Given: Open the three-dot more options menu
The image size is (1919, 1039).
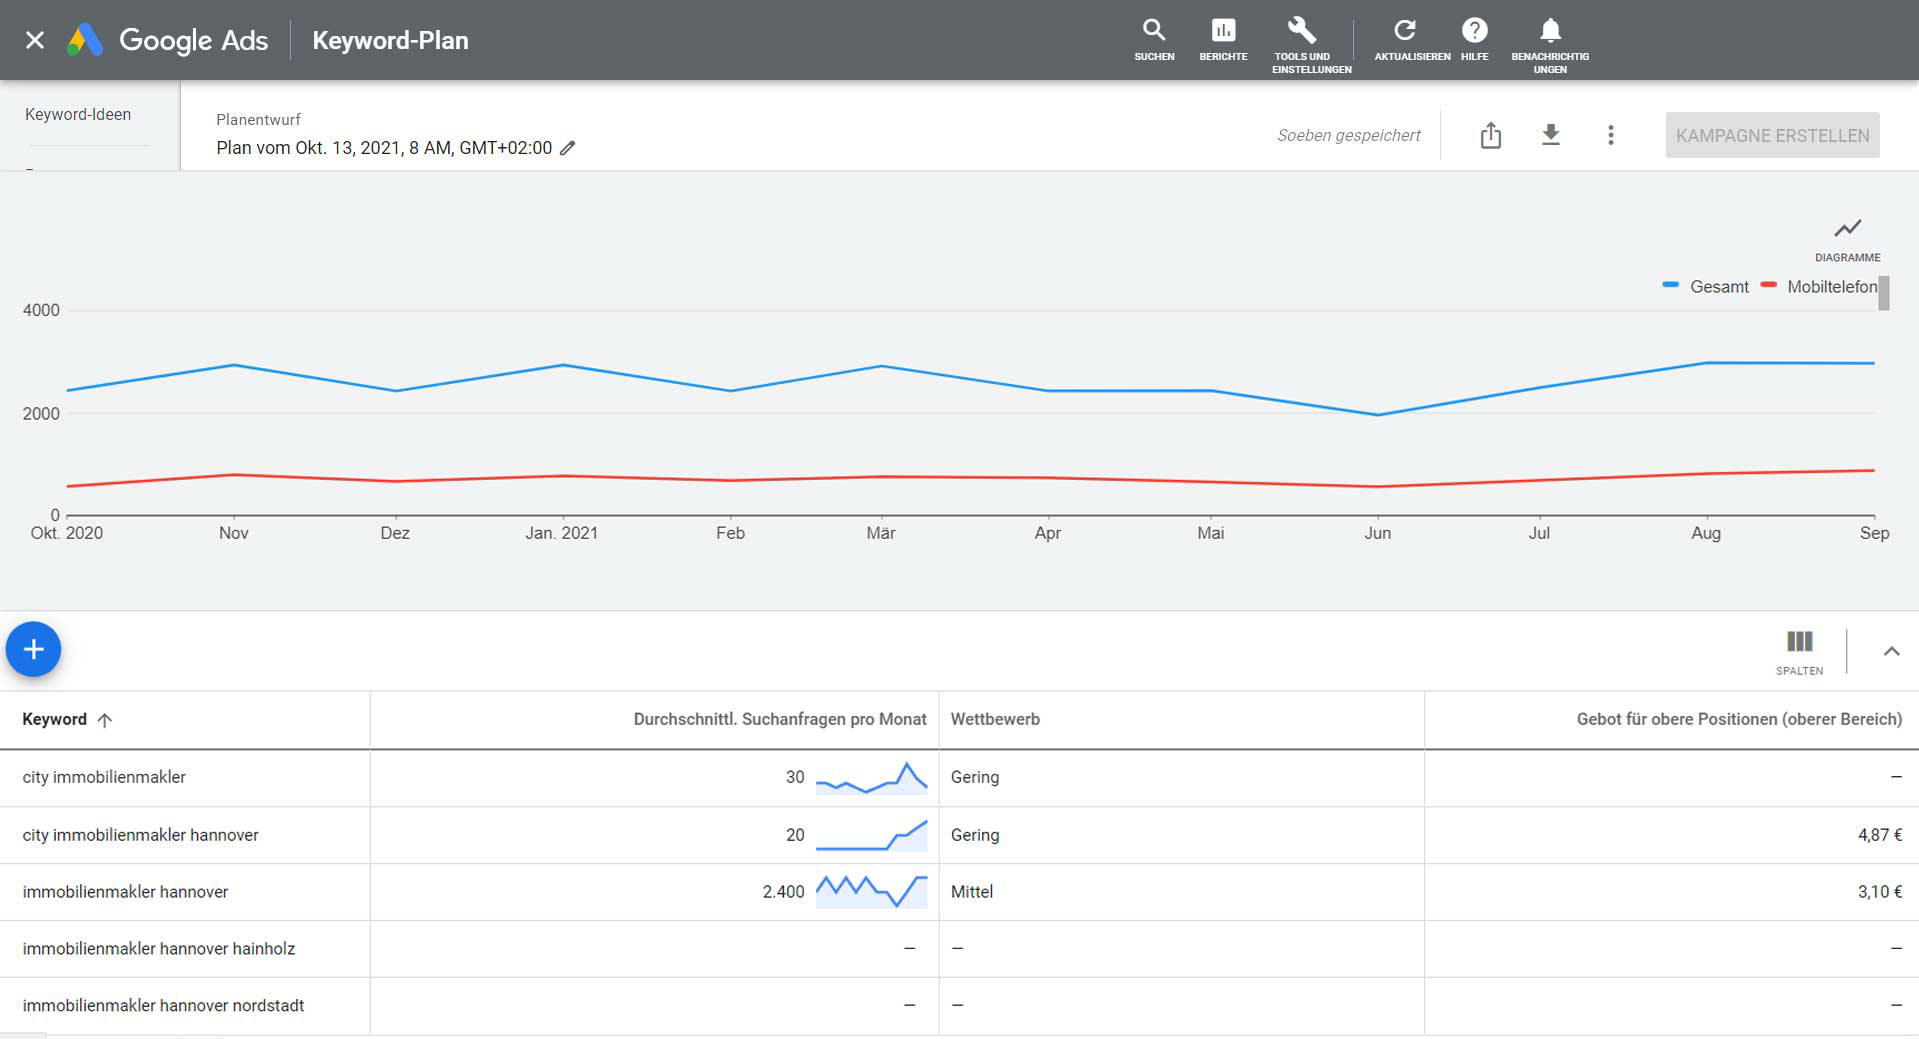Looking at the screenshot, I should click(1610, 135).
